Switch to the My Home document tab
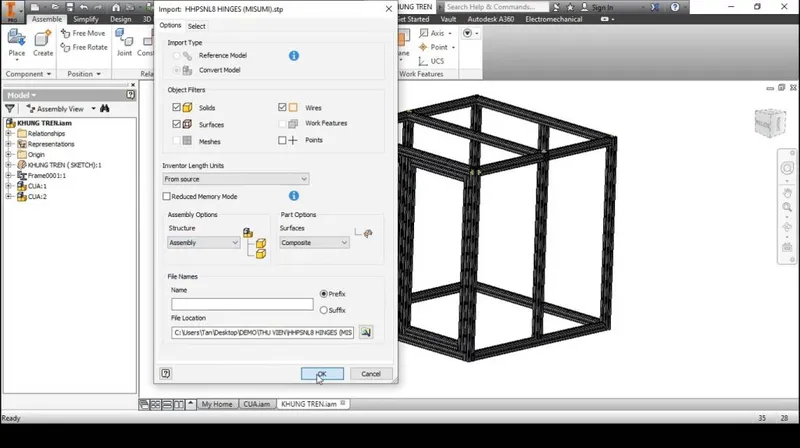 (x=217, y=404)
